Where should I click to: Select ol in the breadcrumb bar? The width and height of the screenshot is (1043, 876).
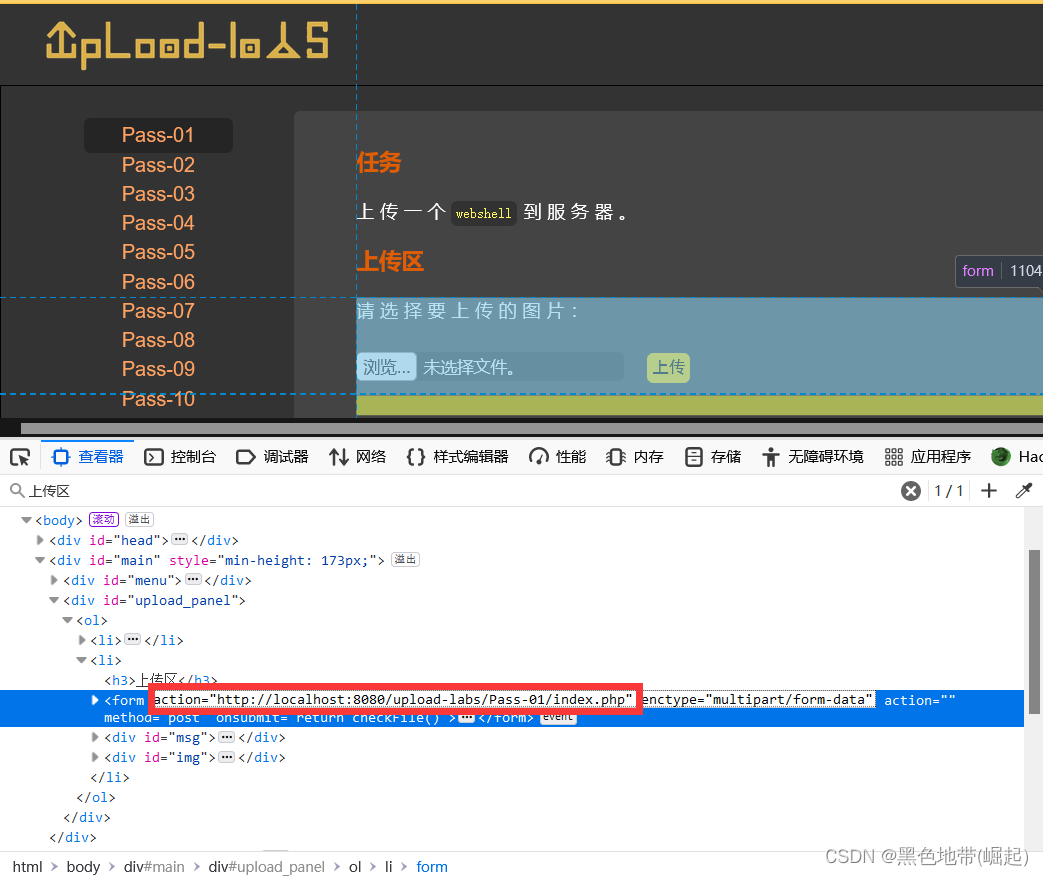pos(355,867)
